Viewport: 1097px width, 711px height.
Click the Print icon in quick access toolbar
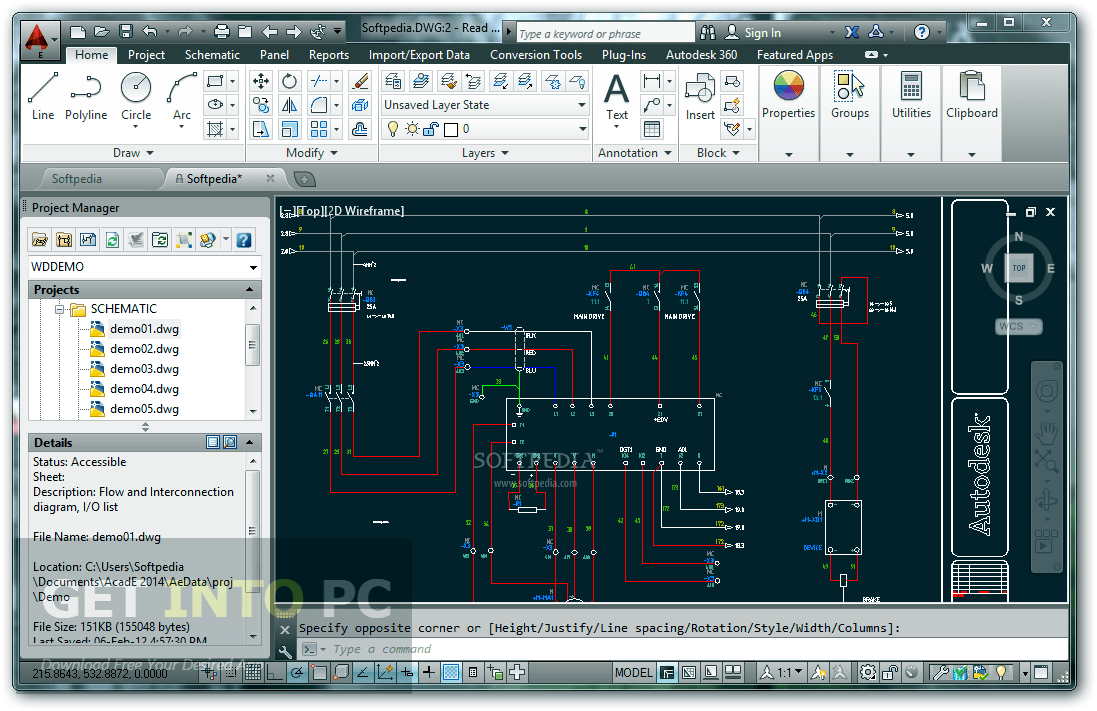tap(222, 31)
